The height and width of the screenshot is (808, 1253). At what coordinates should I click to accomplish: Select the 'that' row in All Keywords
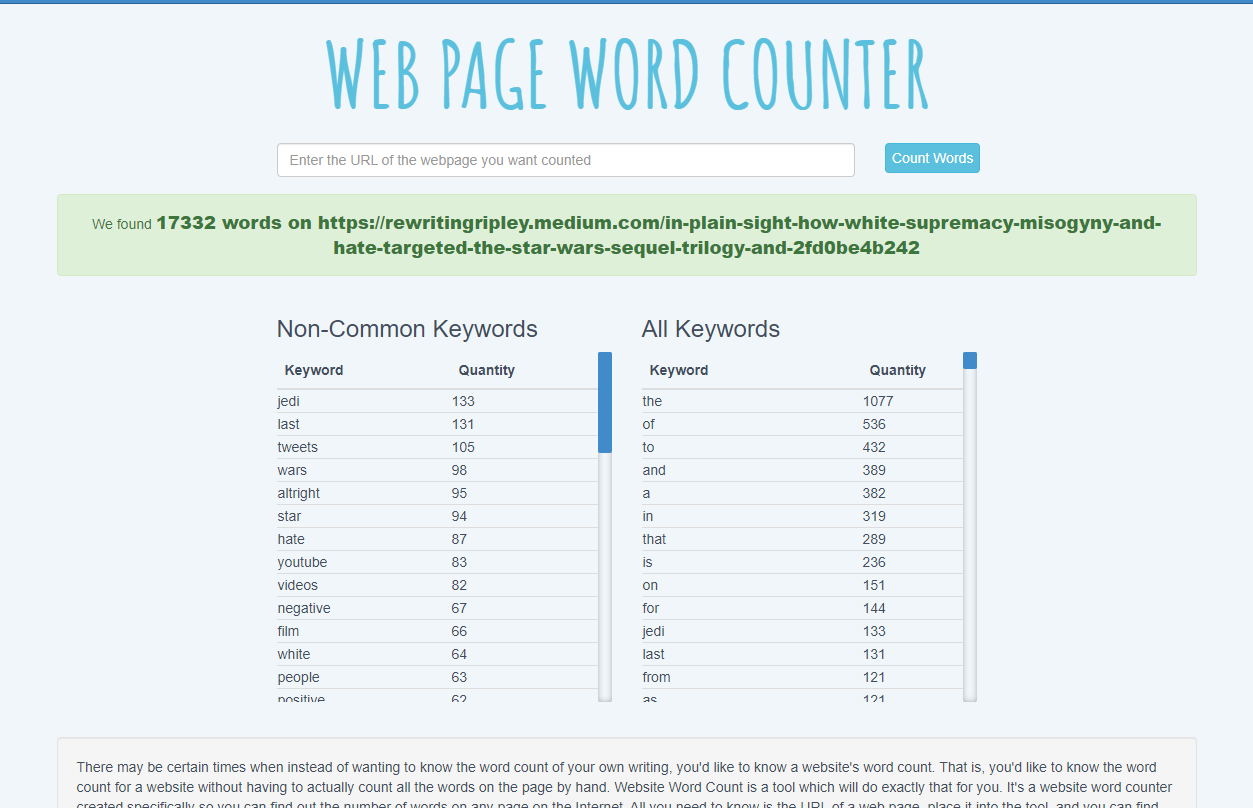(x=802, y=539)
